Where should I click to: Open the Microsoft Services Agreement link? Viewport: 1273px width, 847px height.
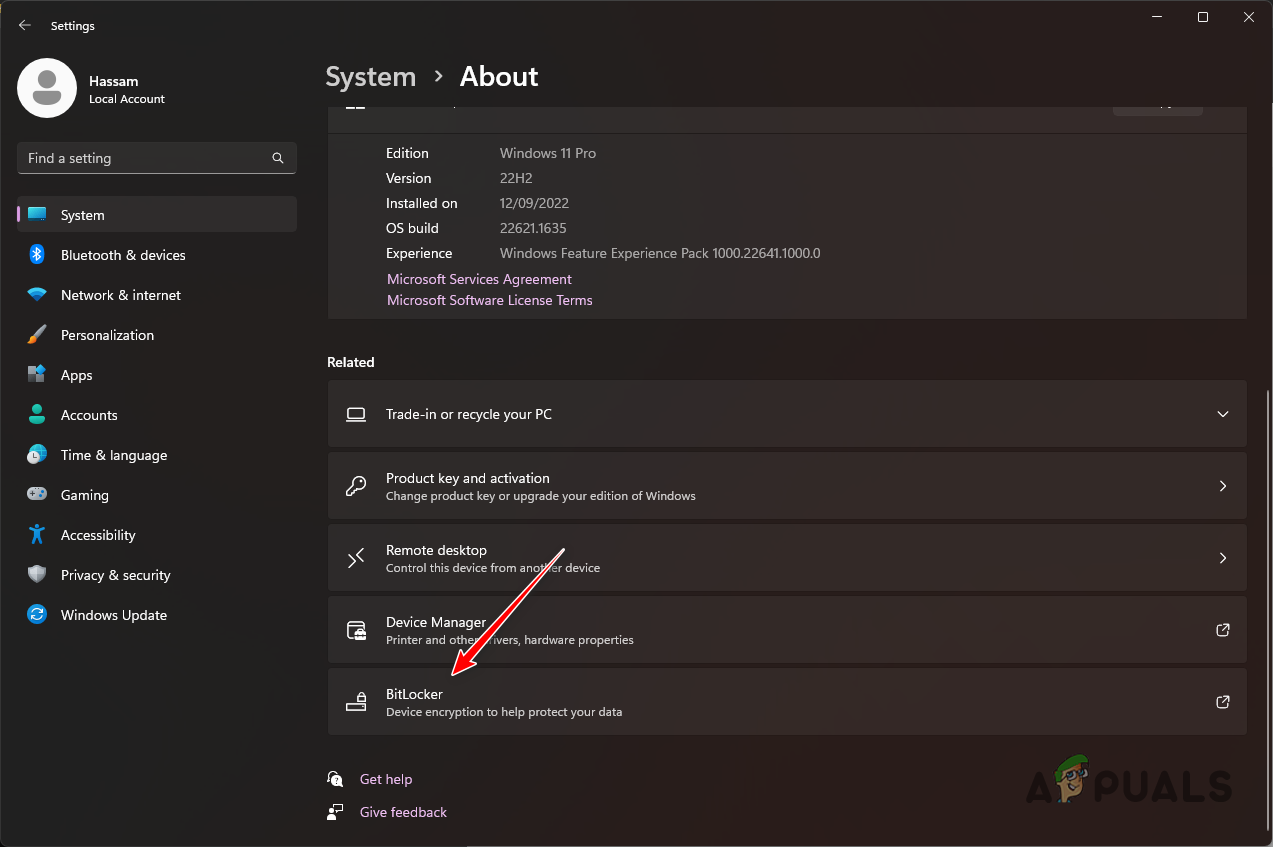pyautogui.click(x=479, y=279)
